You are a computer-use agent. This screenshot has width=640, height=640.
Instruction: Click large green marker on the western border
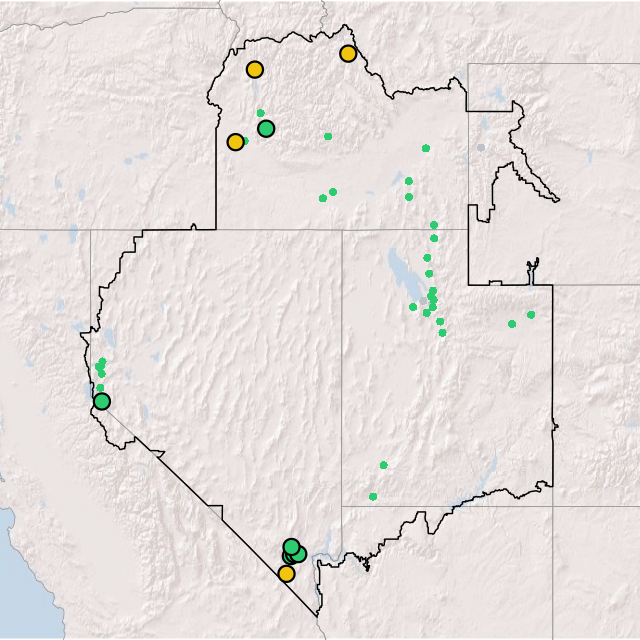102,402
